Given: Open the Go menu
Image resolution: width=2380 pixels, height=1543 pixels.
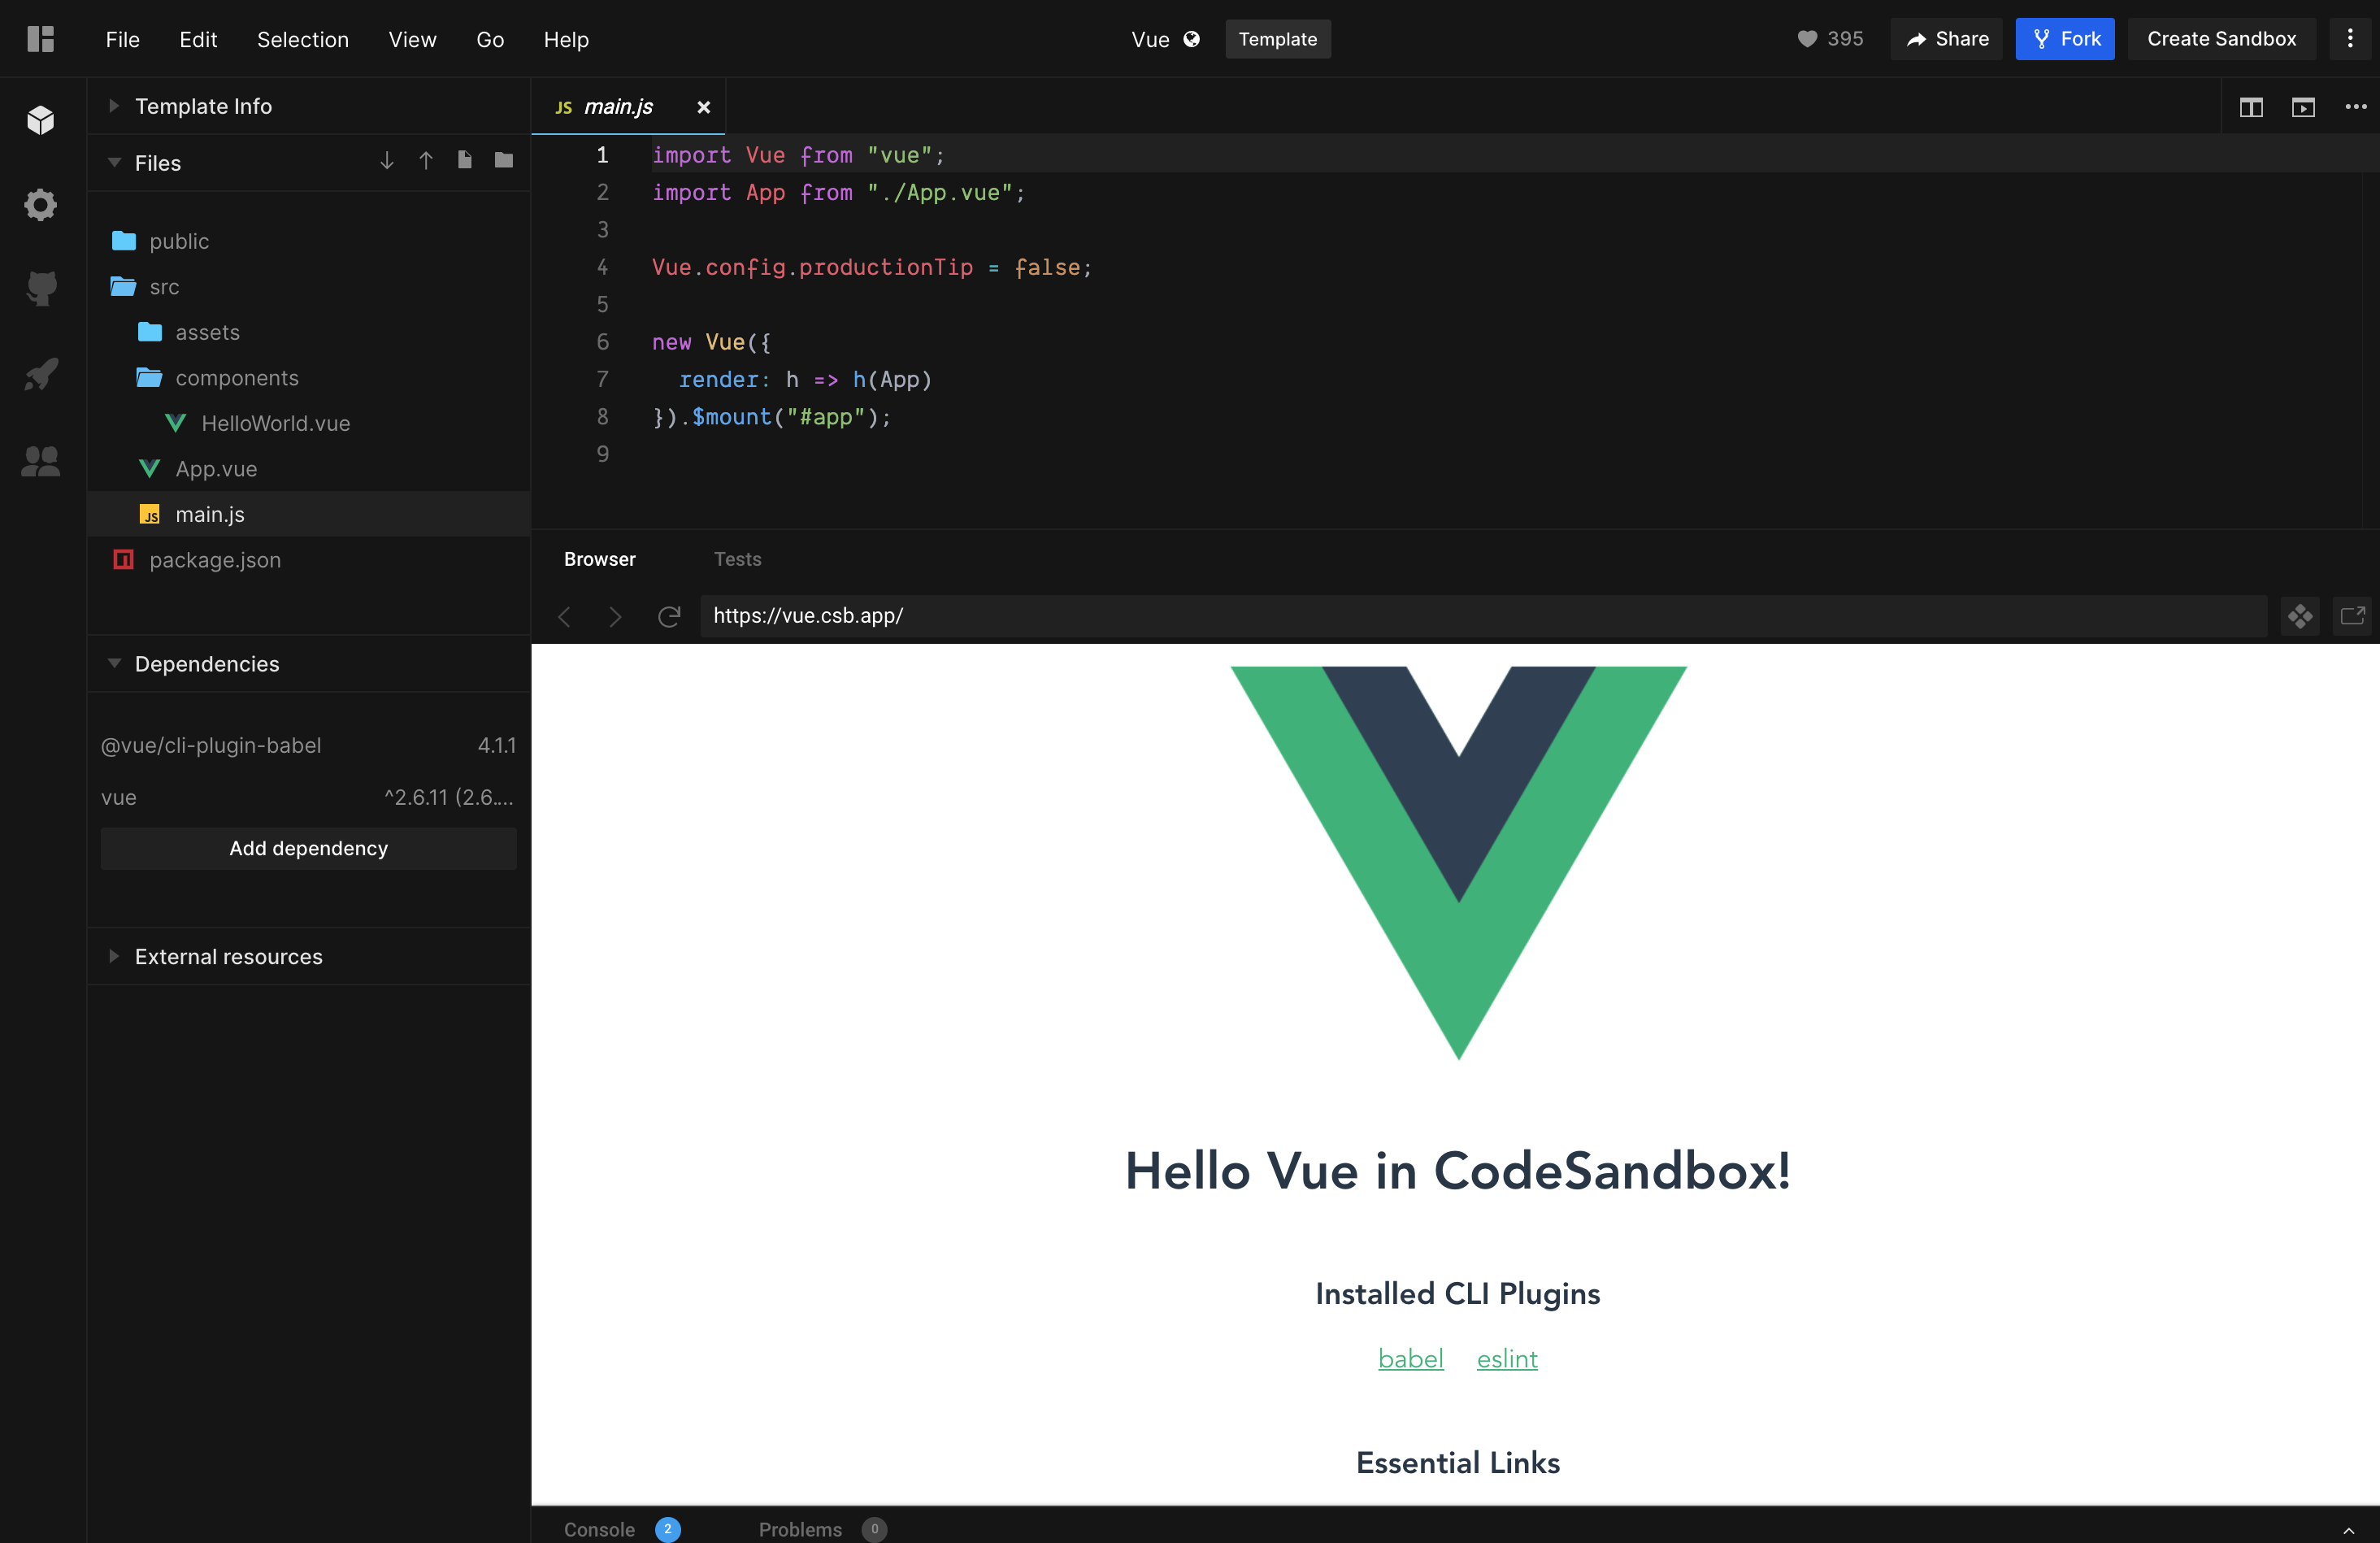Looking at the screenshot, I should pyautogui.click(x=490, y=39).
